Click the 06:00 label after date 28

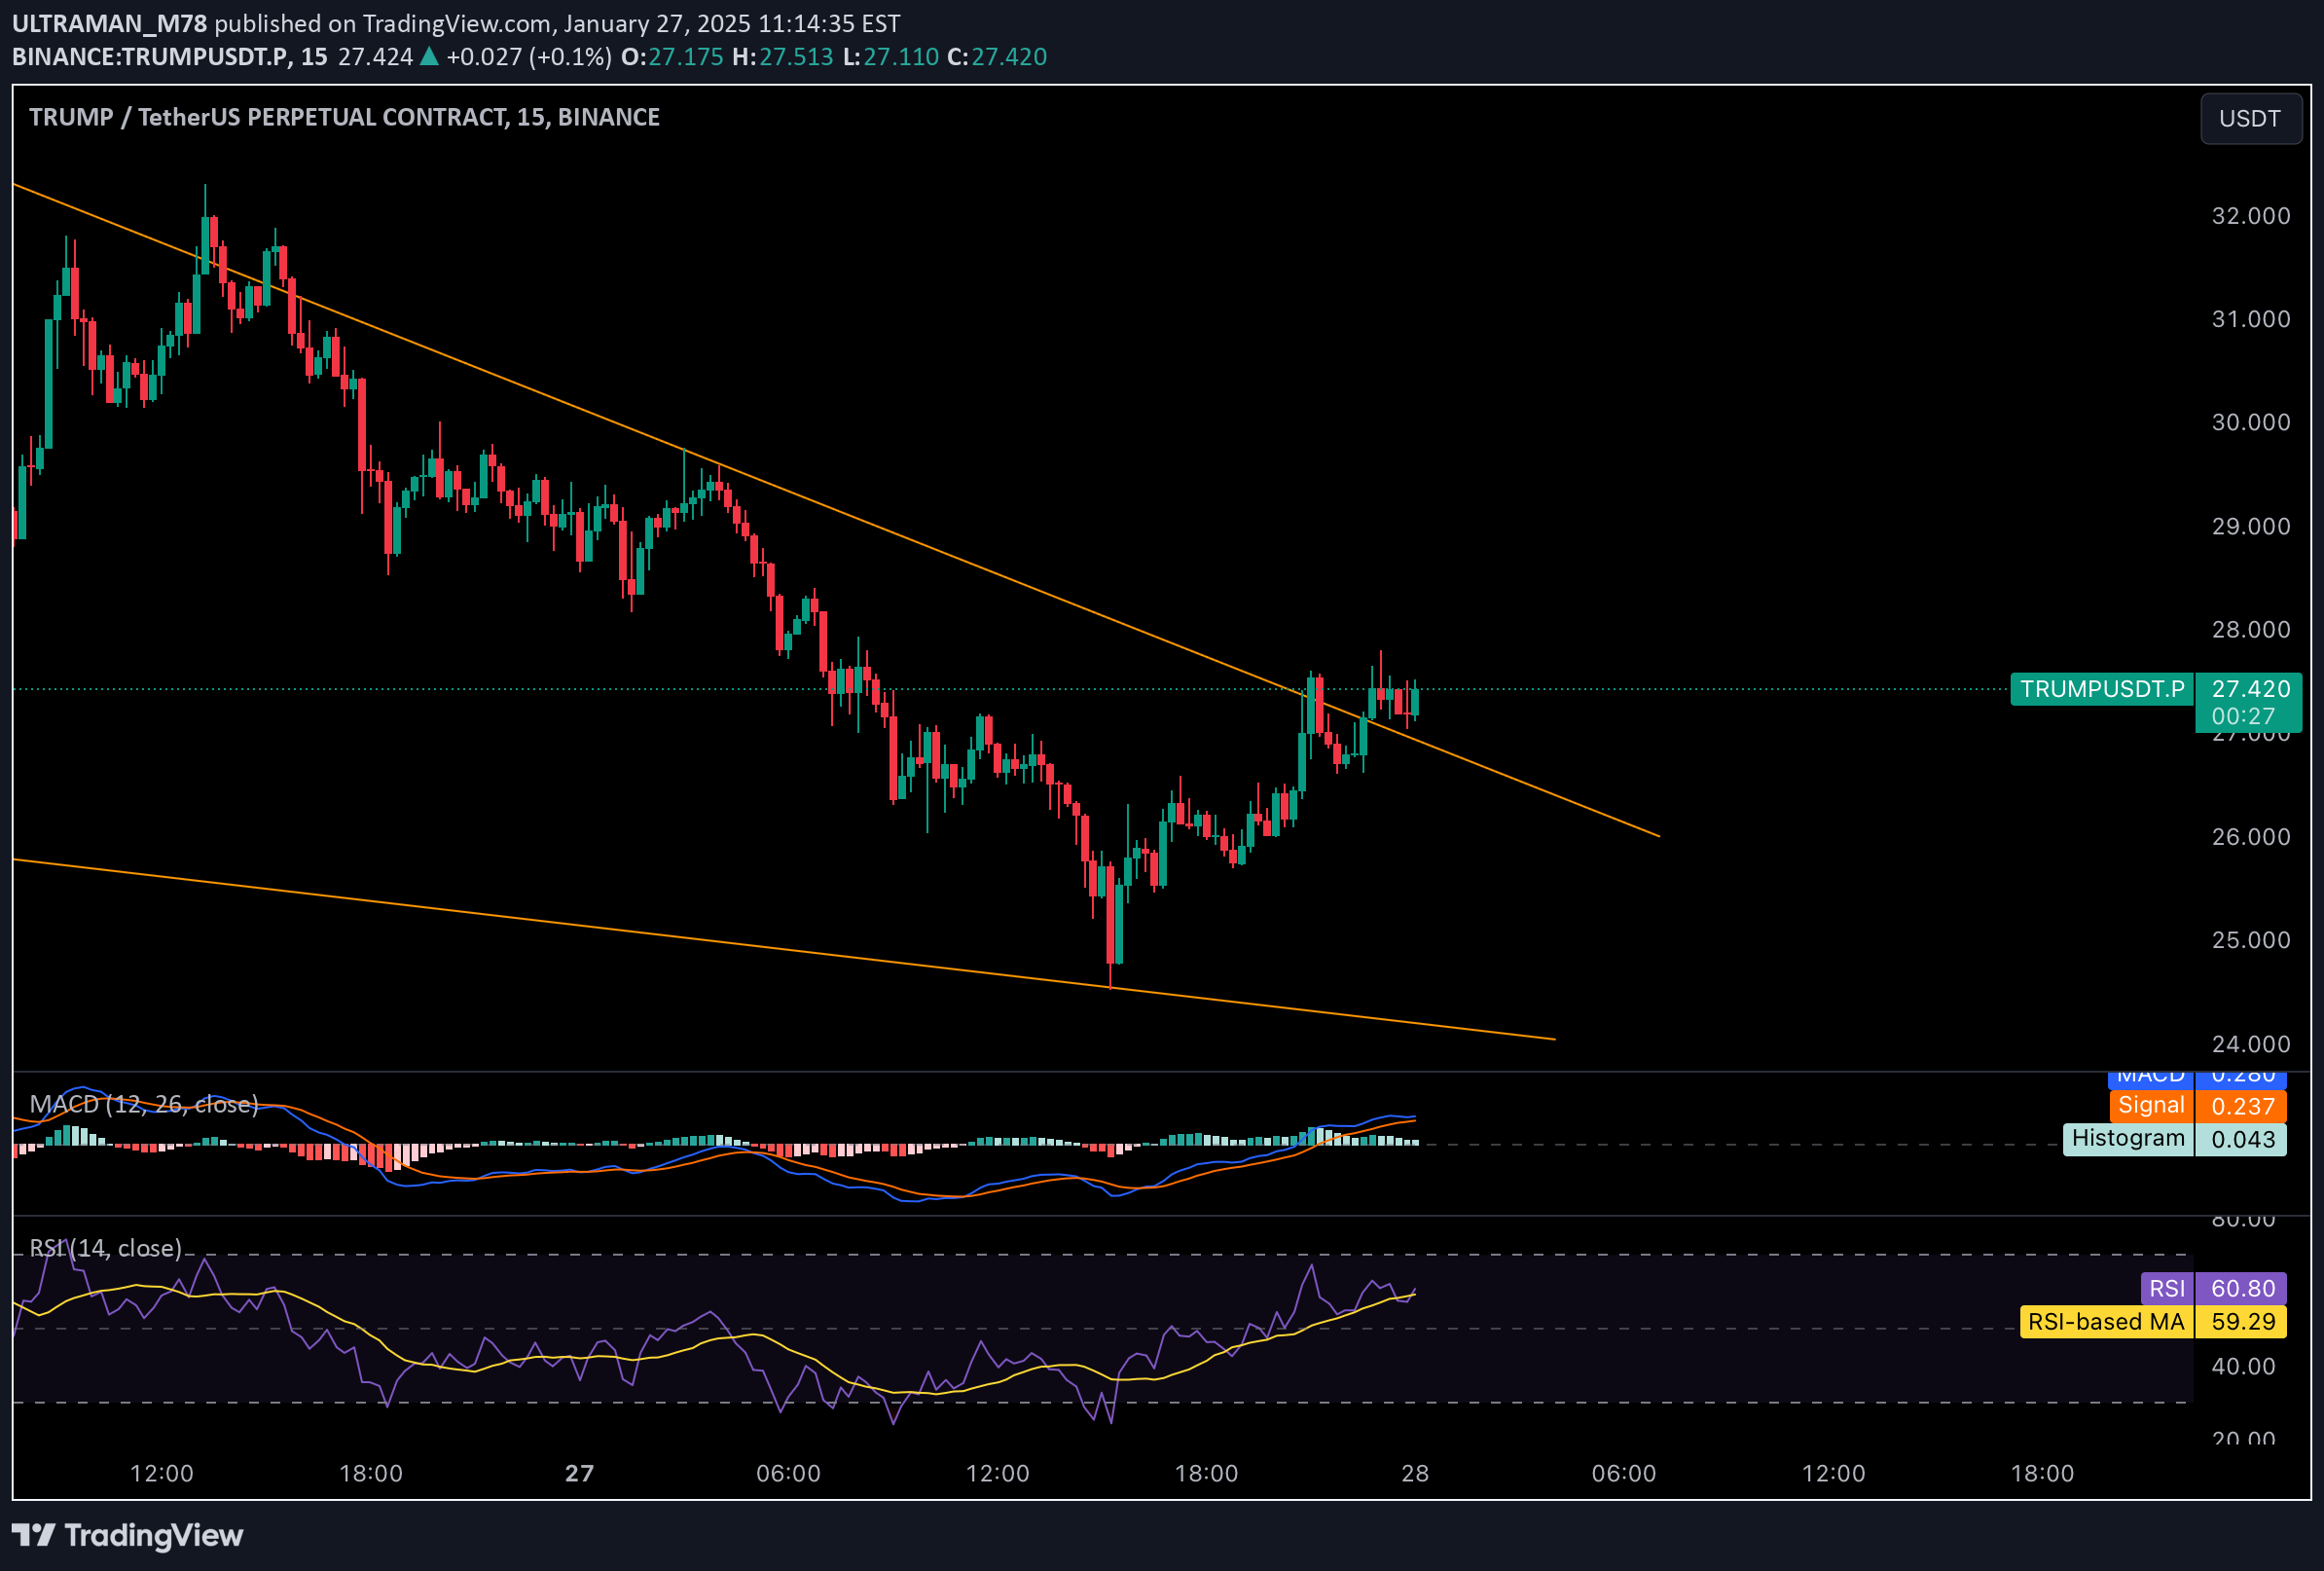point(1624,1473)
